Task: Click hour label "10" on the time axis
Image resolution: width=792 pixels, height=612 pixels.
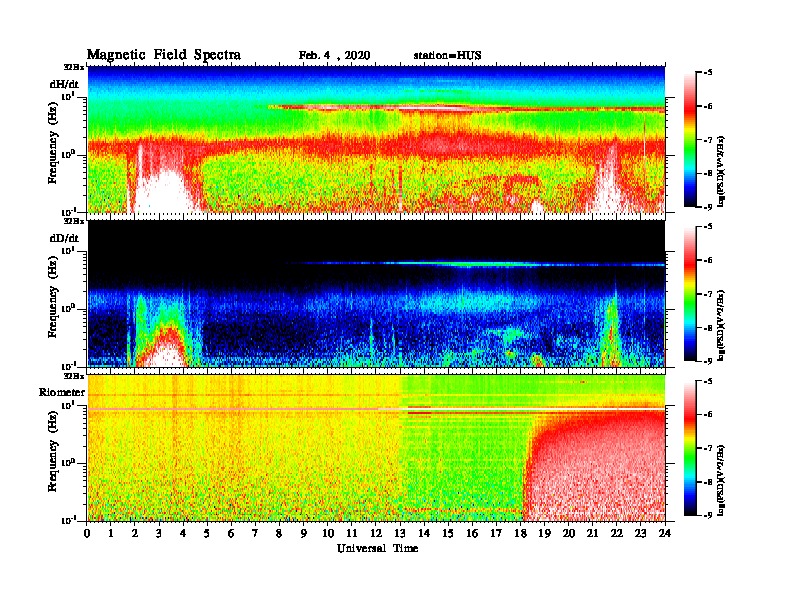Action: 328,534
